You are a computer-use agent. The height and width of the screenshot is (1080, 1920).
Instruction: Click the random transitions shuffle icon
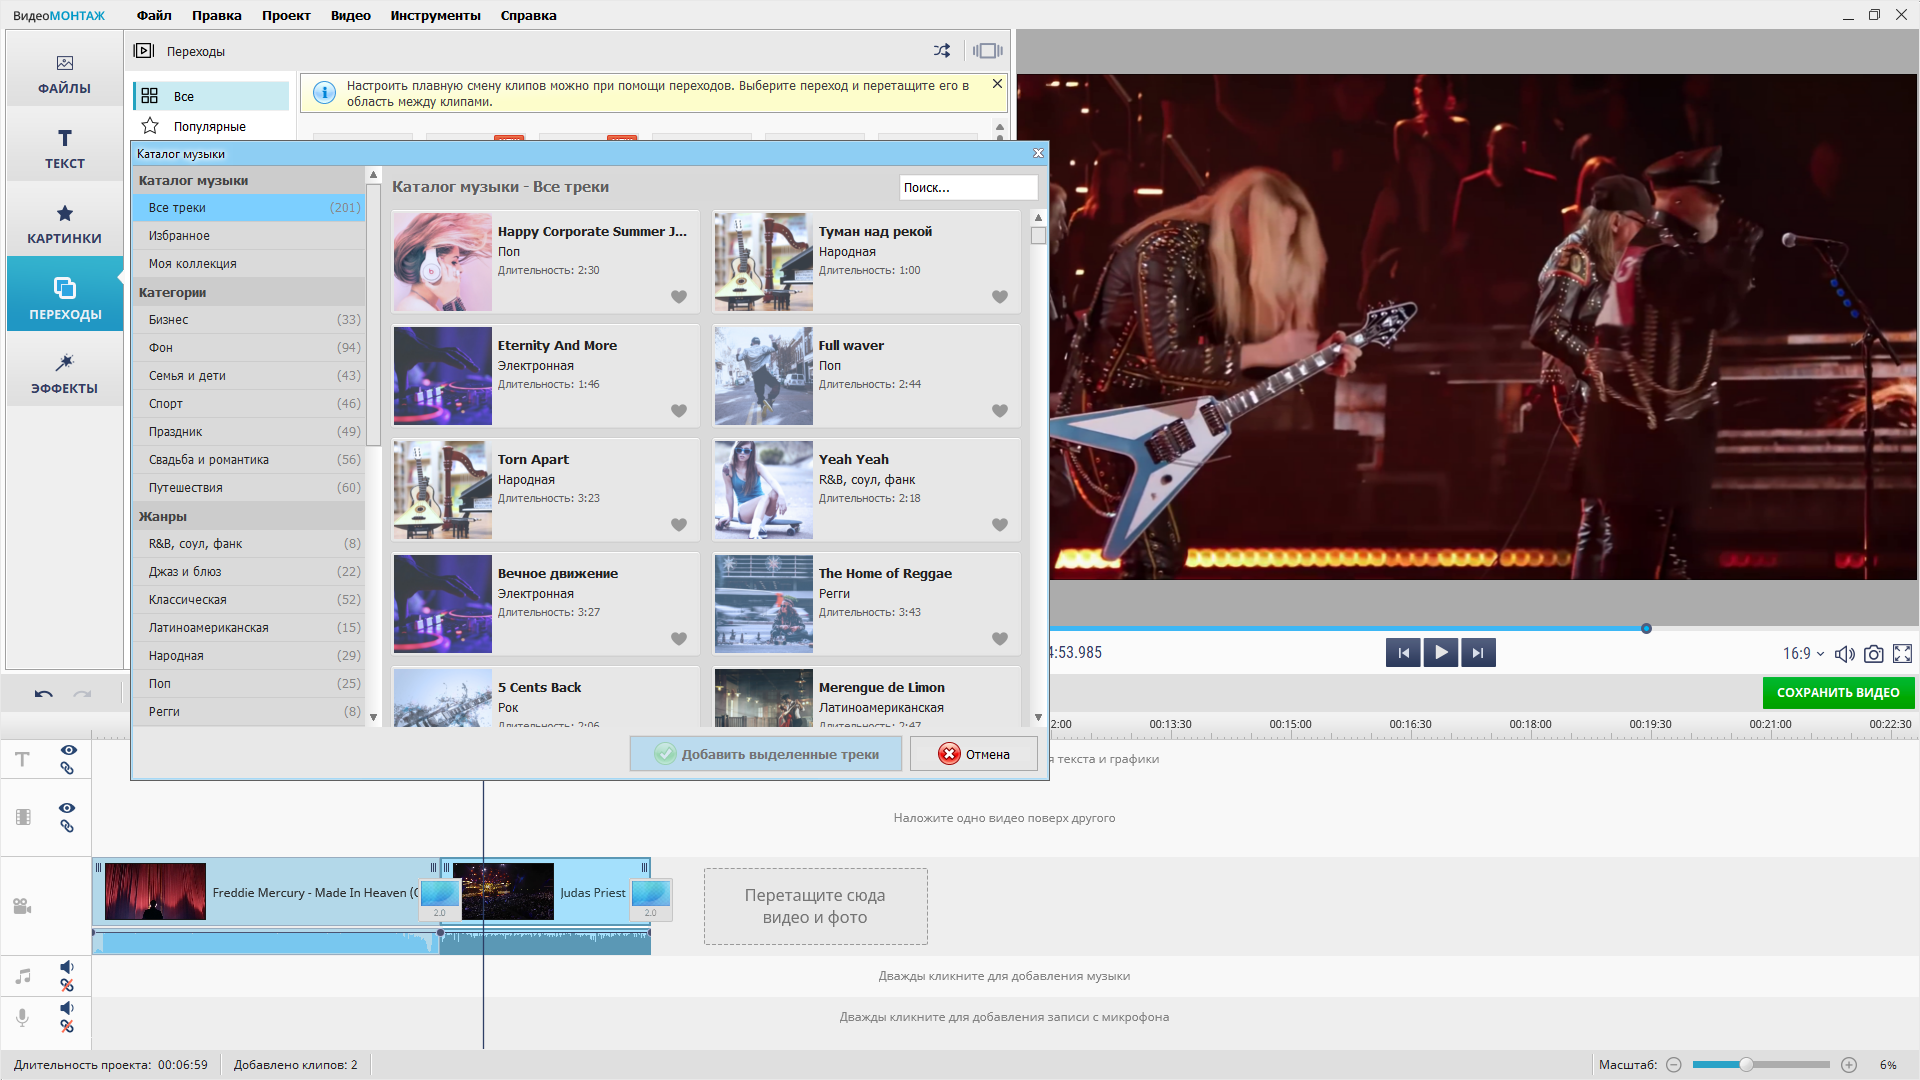(x=942, y=51)
